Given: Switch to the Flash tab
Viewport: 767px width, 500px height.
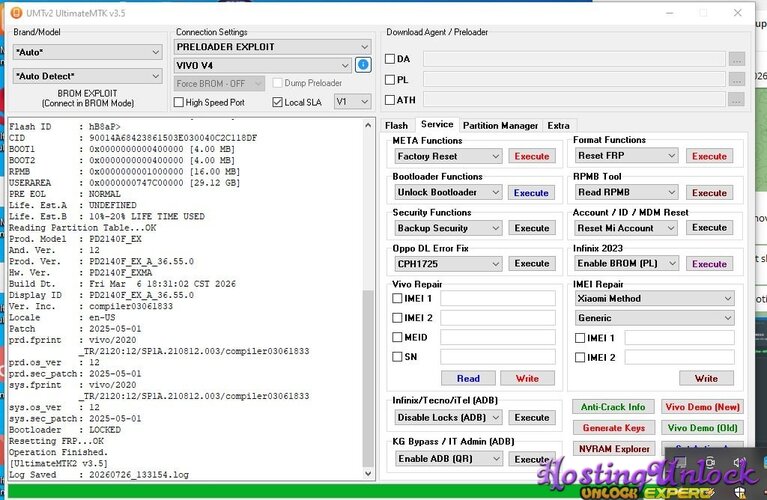Looking at the screenshot, I should coord(396,126).
